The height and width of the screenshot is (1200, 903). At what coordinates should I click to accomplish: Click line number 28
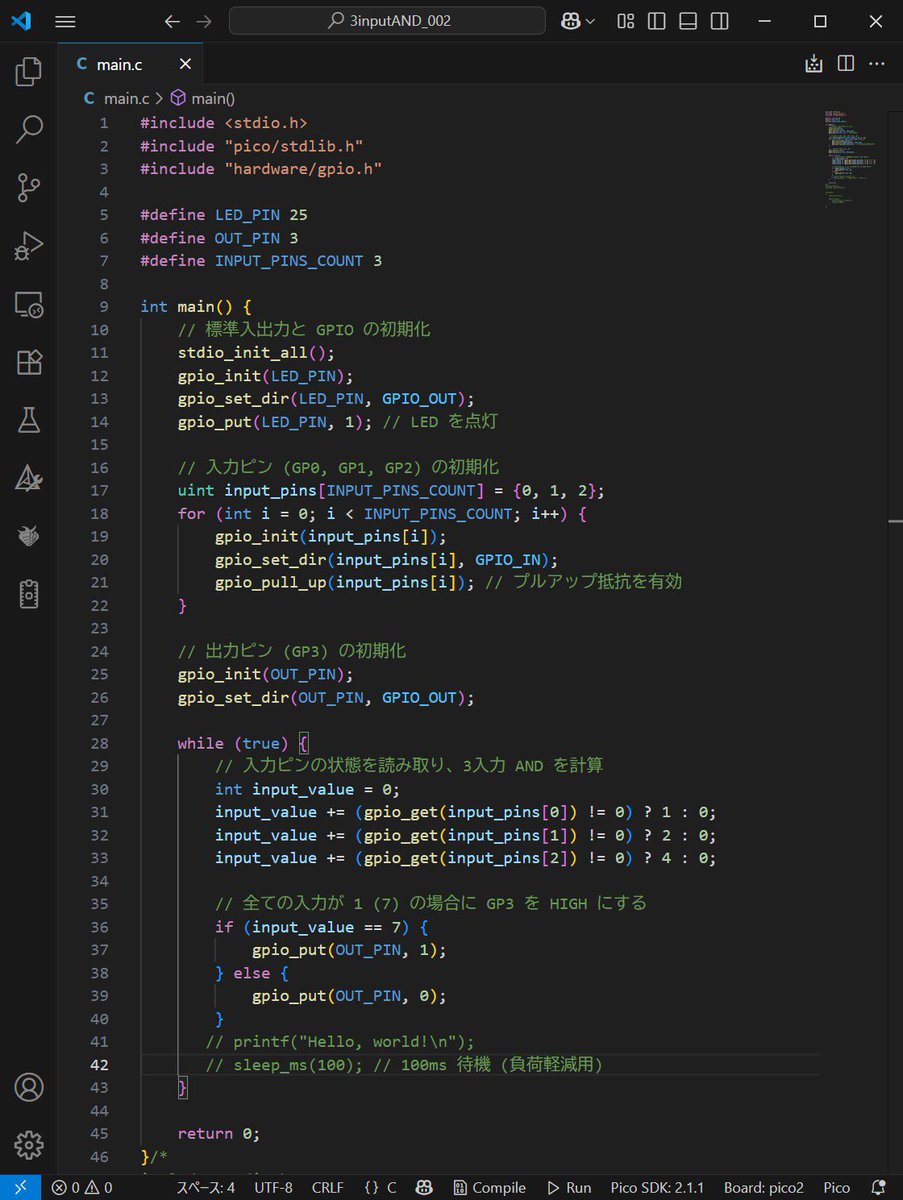pyautogui.click(x=99, y=743)
